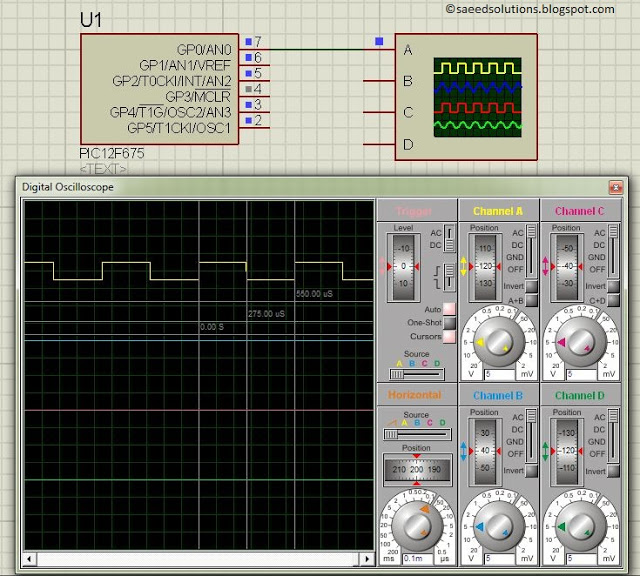Click the oscilloscope terminal C pin
640x576 pixels.
(x=379, y=112)
